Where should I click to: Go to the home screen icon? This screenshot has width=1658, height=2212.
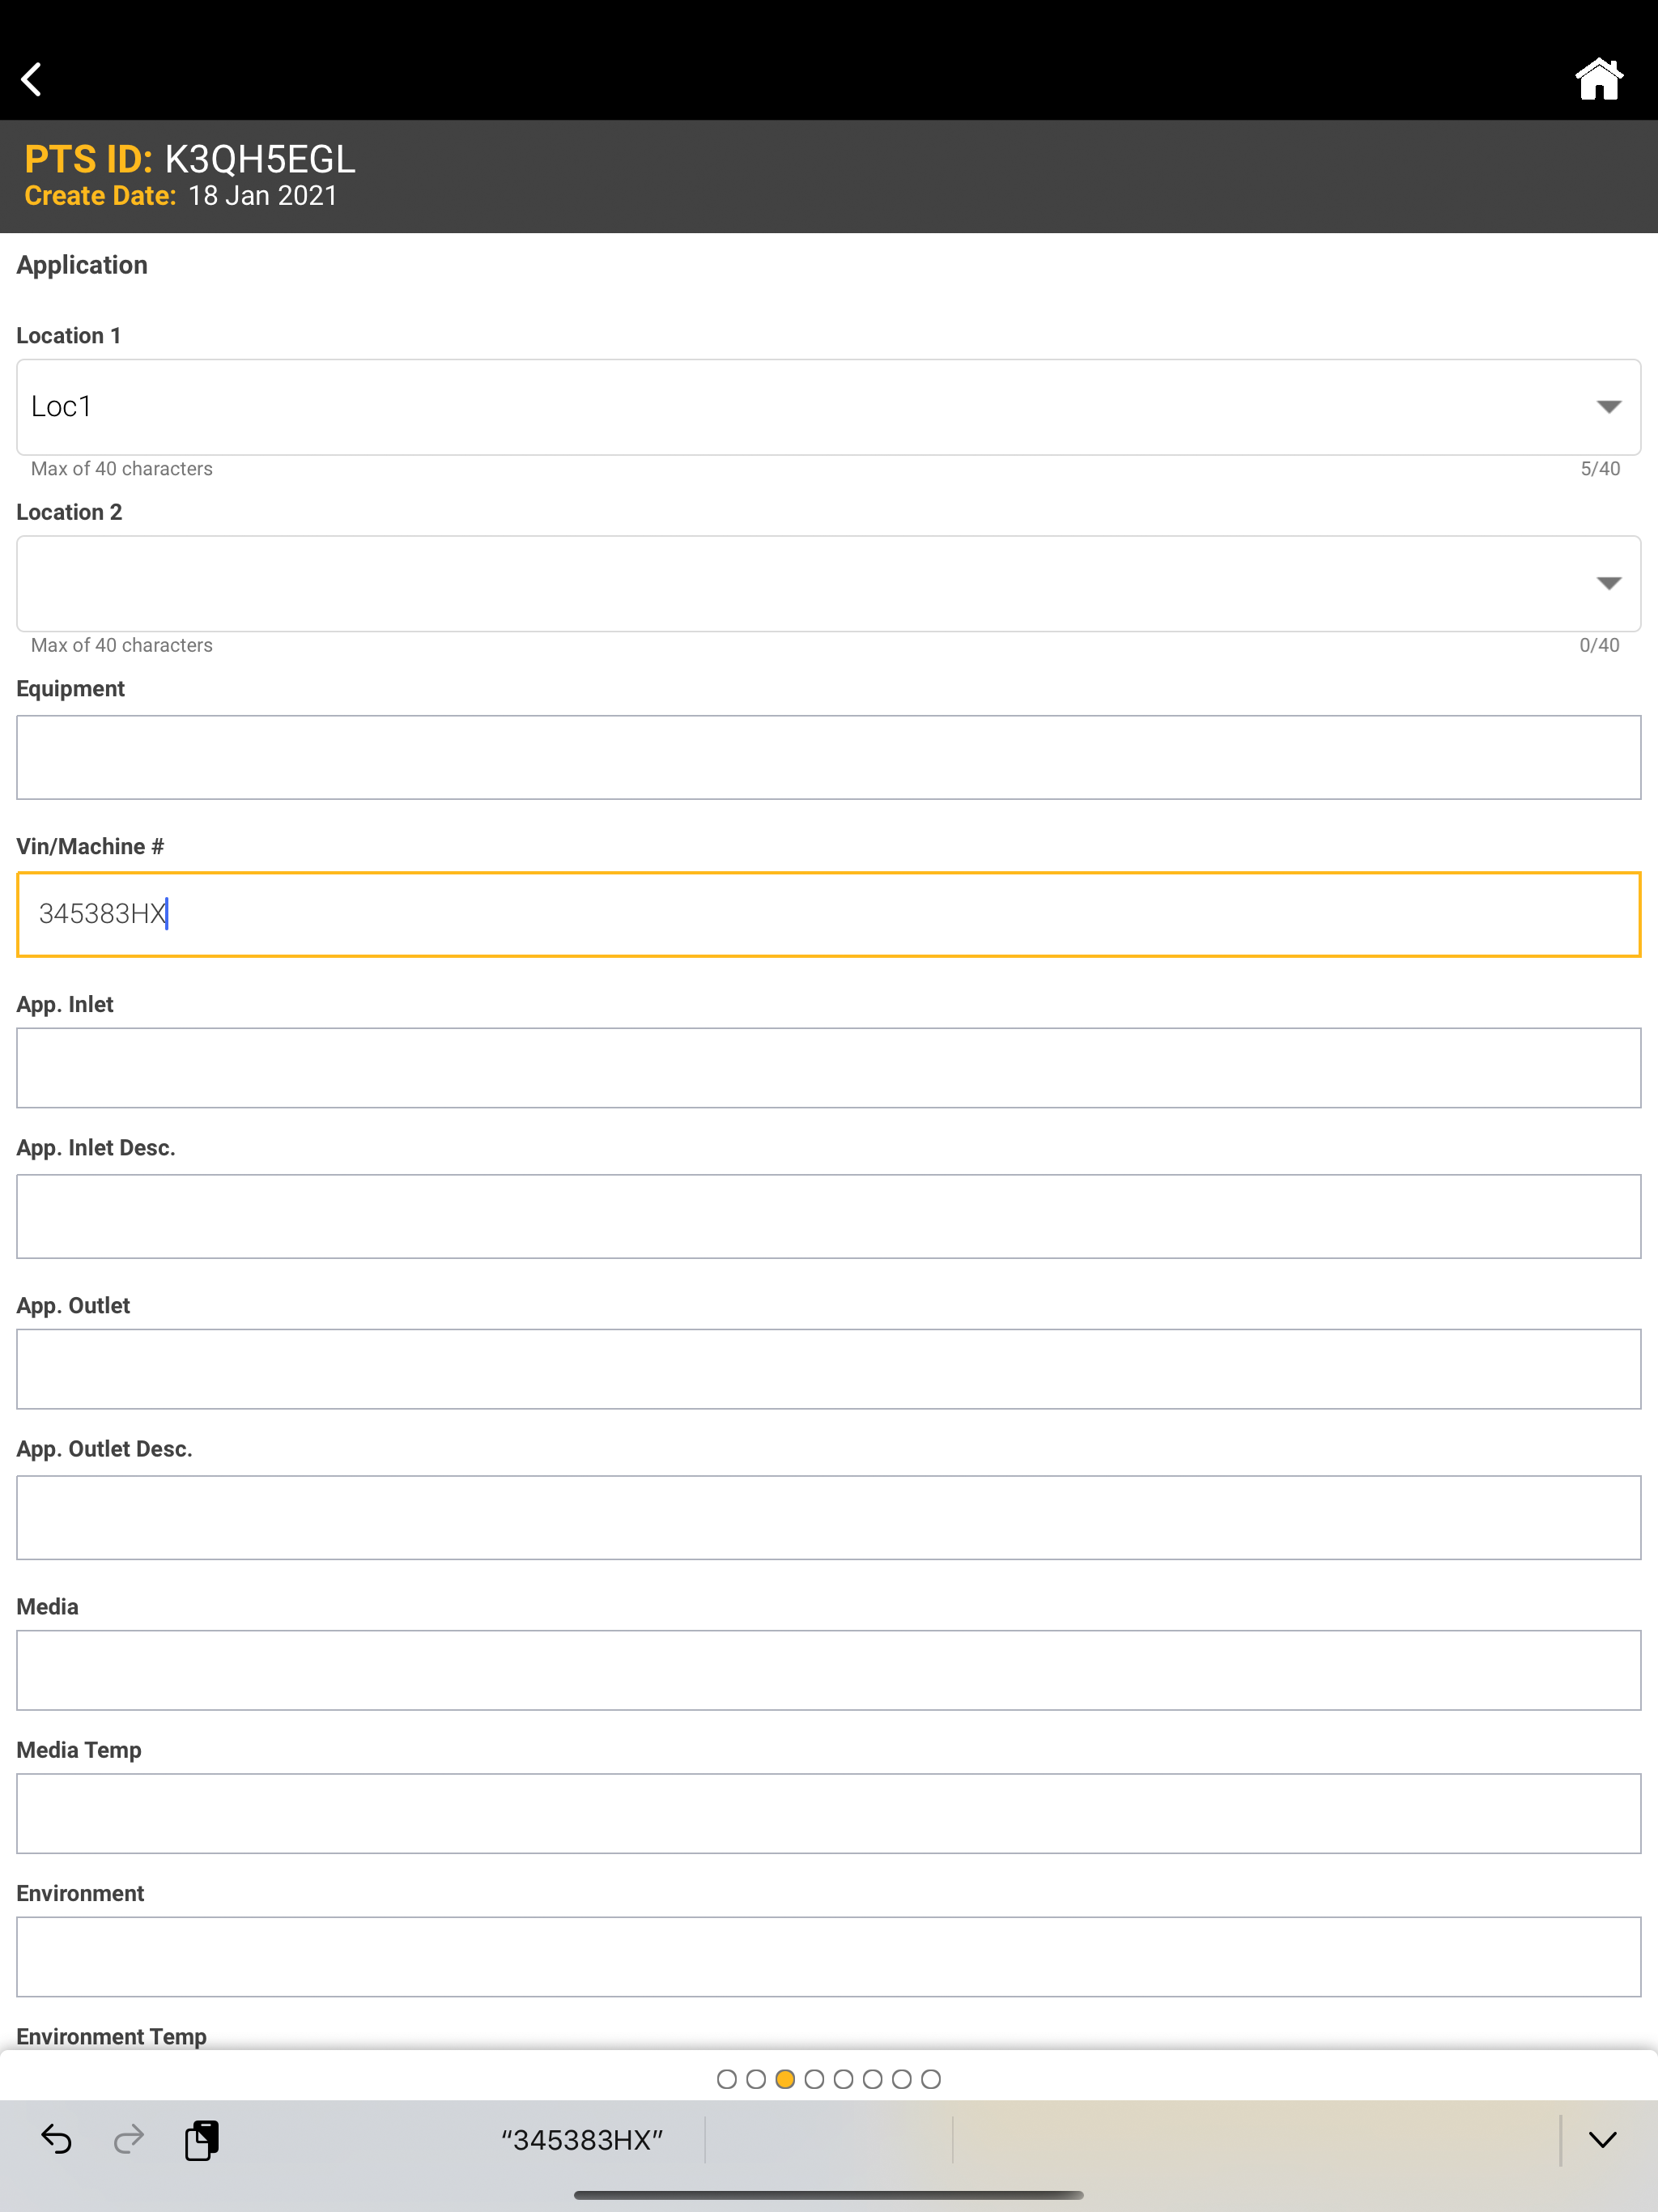[x=1598, y=79]
